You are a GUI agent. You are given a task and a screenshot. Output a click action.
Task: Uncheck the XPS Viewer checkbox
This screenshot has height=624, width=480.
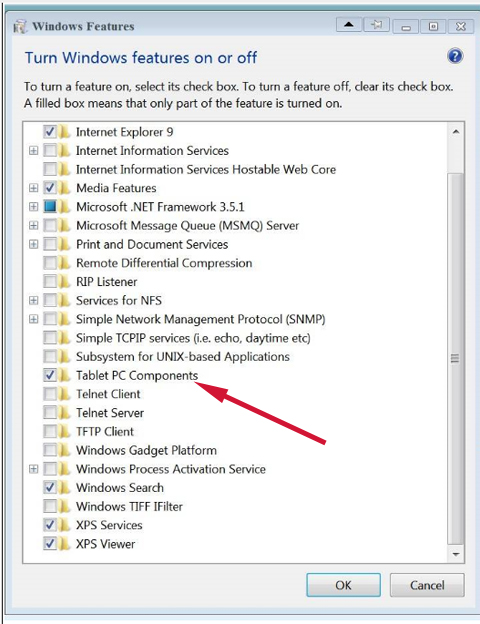50,544
